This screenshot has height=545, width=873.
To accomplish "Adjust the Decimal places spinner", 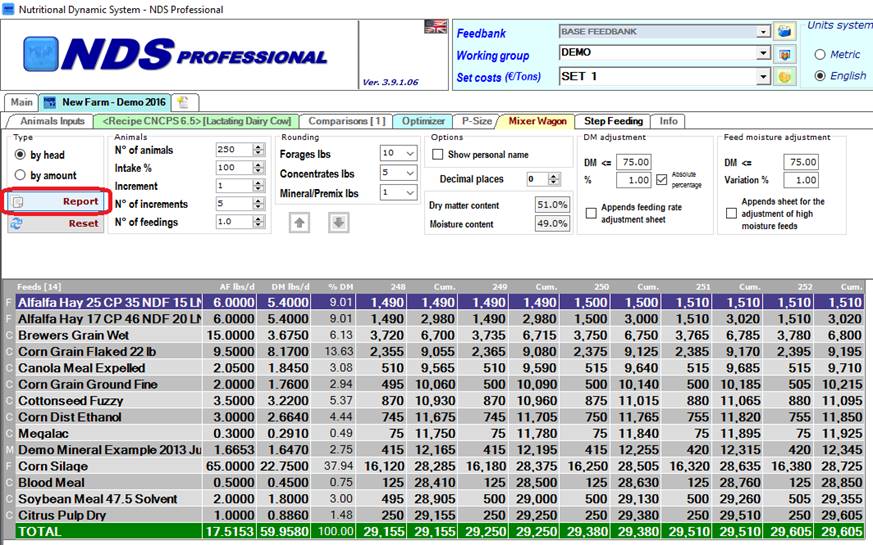I will pos(553,179).
